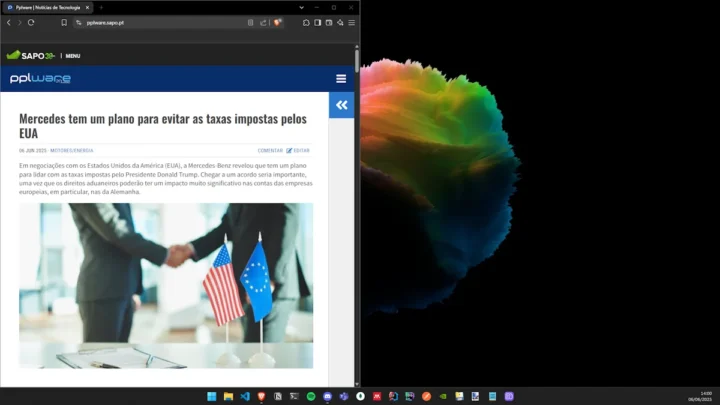Reload the current page
Image resolution: width=720 pixels, height=405 pixels.
click(31, 22)
